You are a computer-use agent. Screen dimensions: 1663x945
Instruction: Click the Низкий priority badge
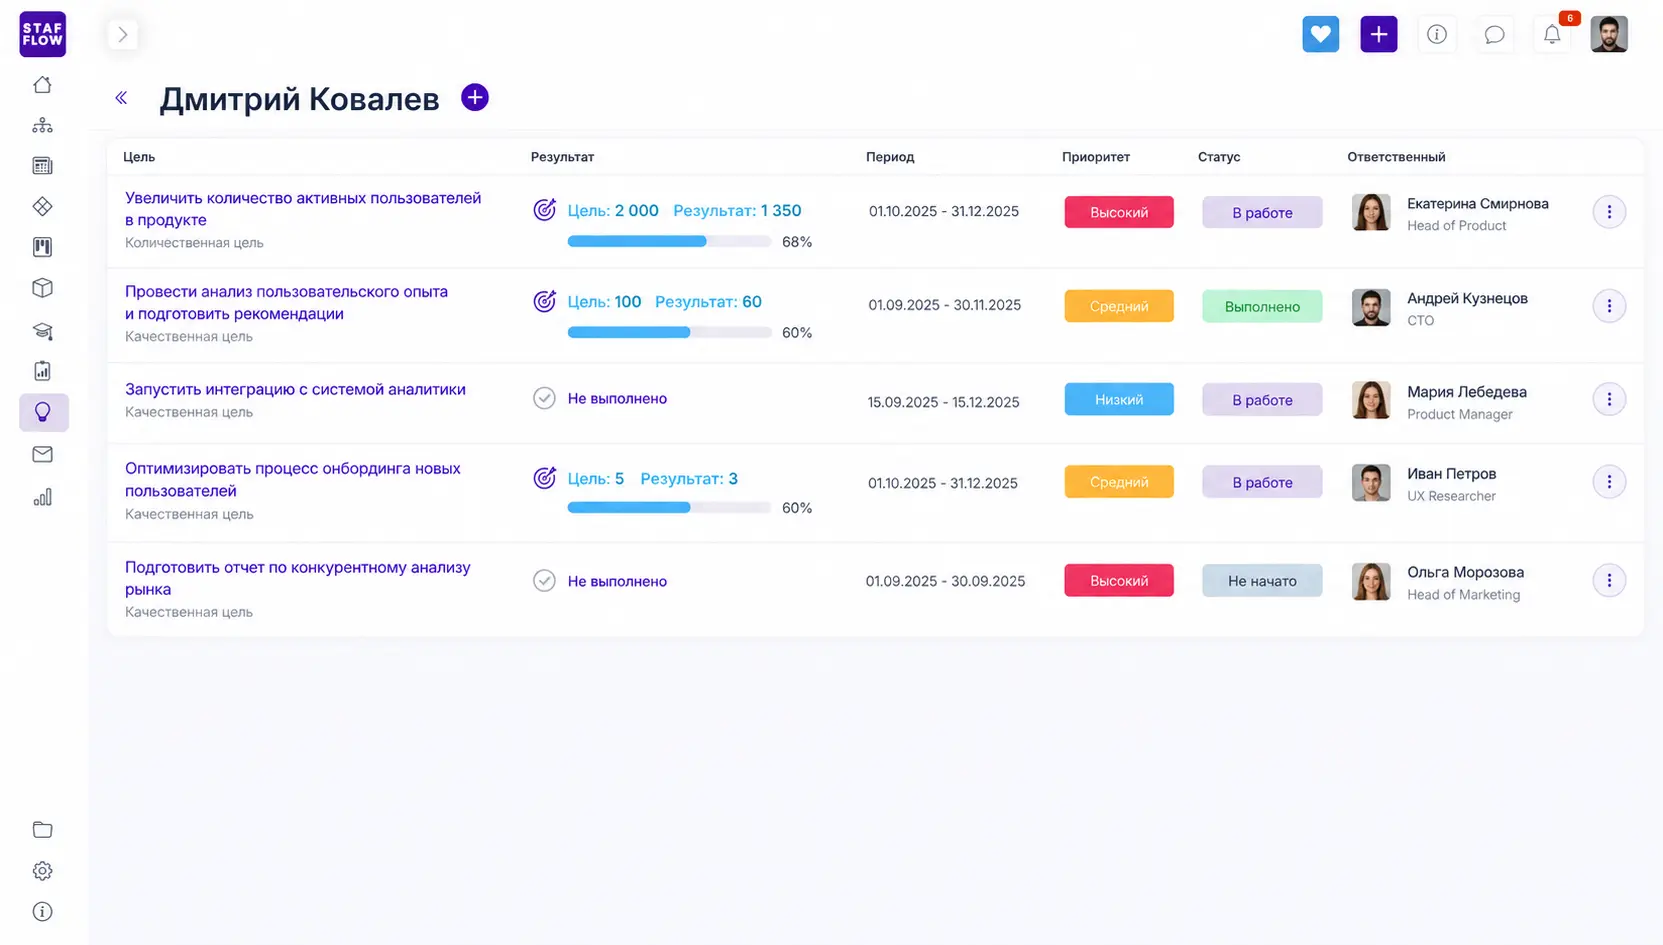coord(1119,399)
